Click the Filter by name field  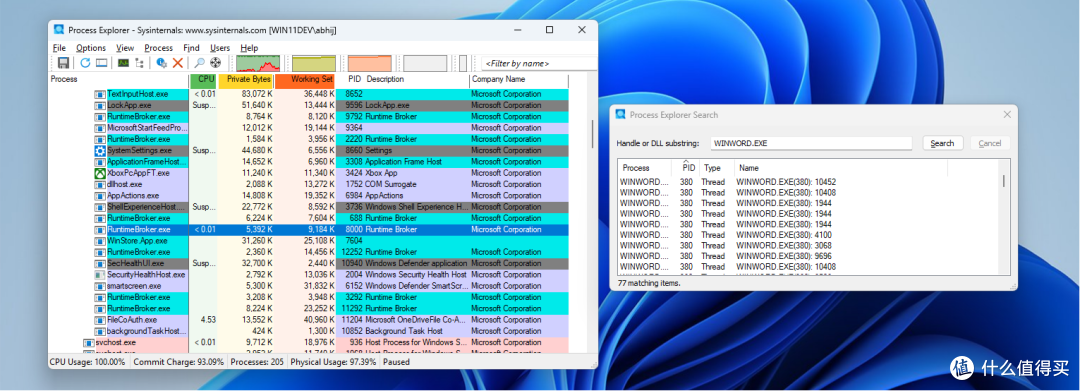tap(539, 63)
